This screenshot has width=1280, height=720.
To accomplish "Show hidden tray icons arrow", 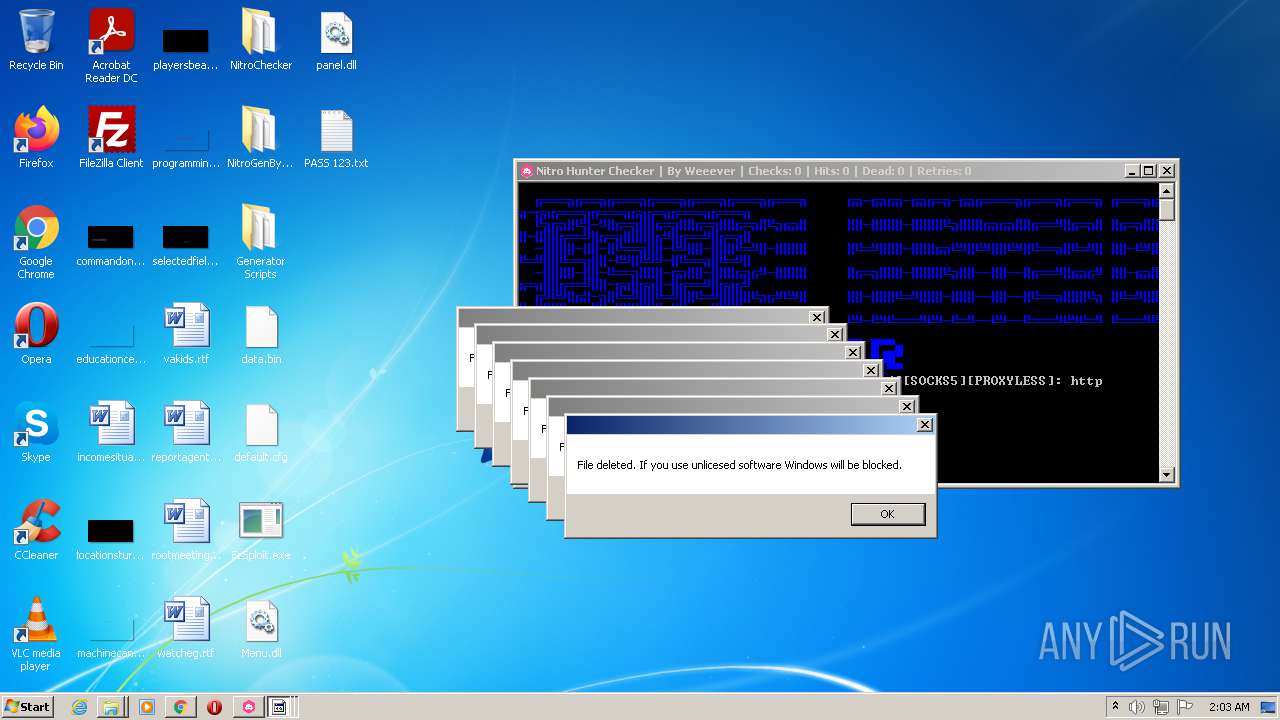I will [x=1115, y=706].
